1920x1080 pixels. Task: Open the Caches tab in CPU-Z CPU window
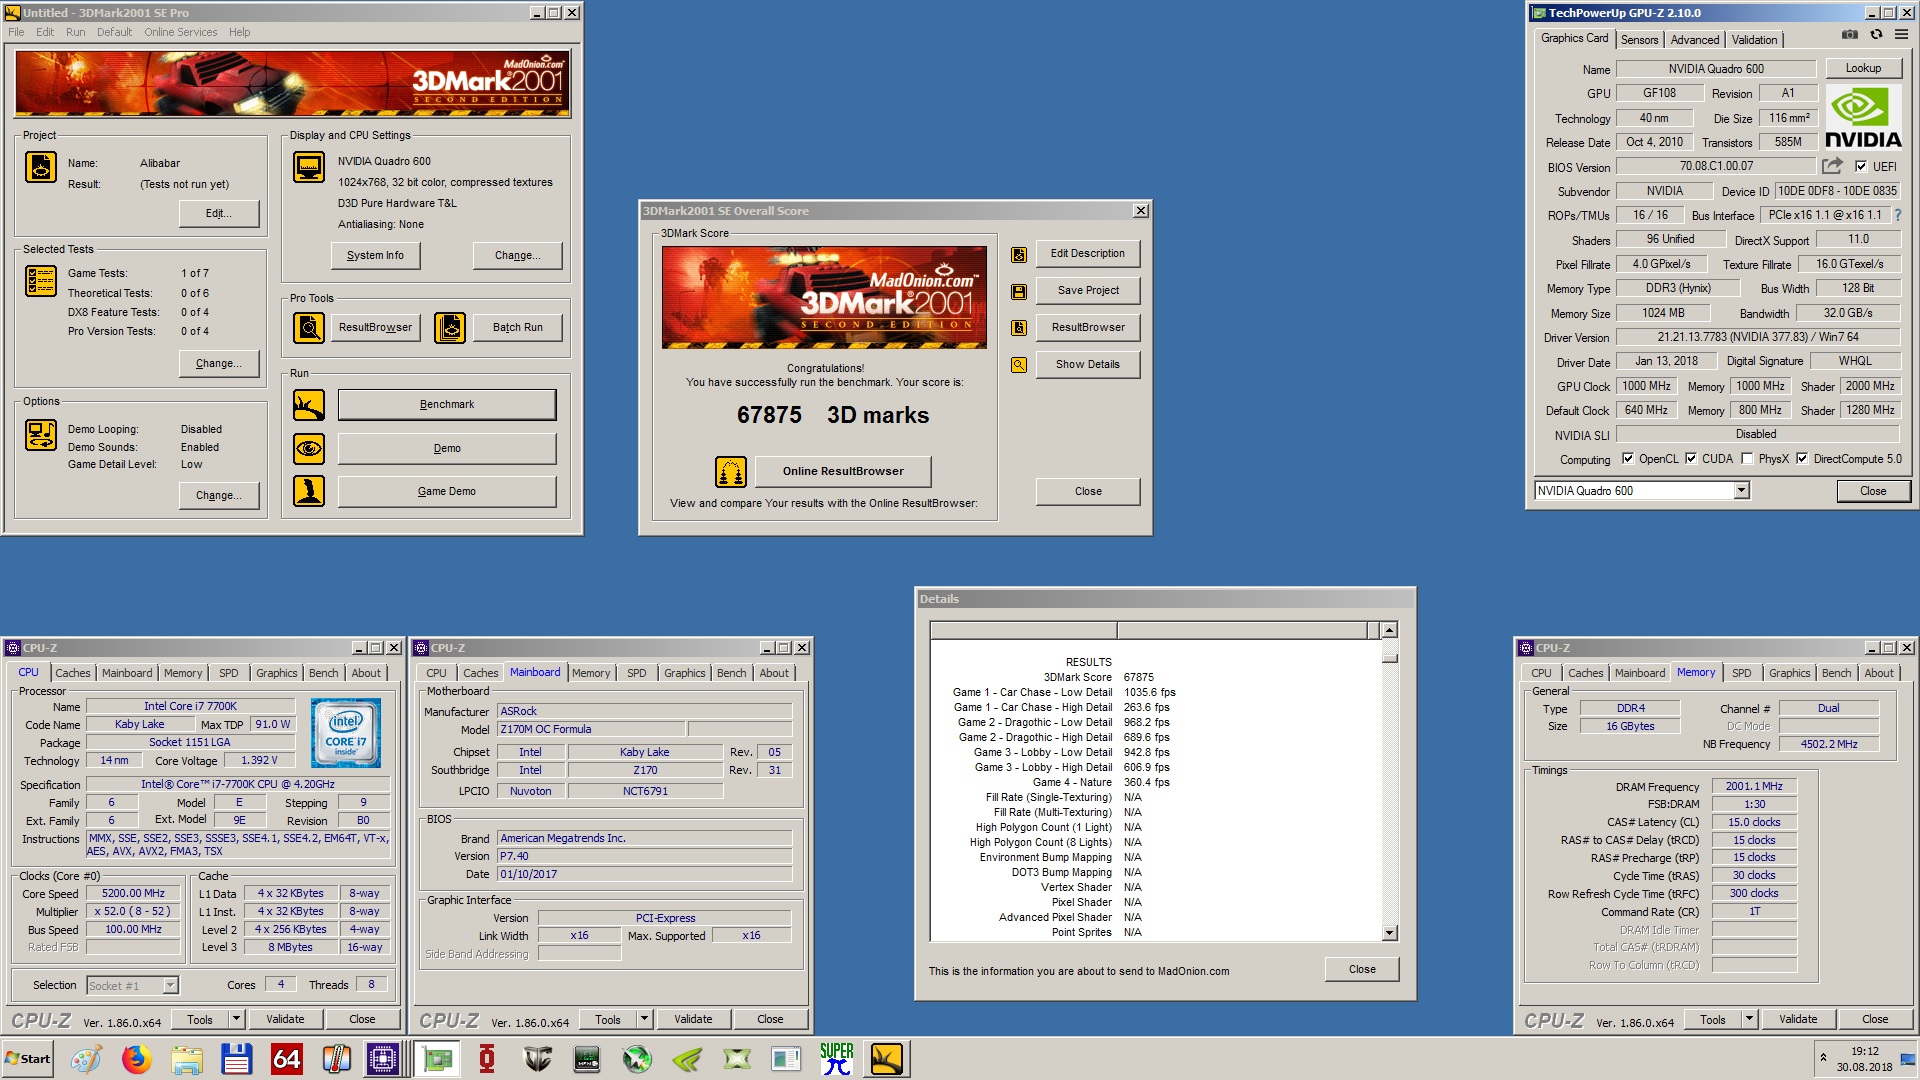click(72, 673)
